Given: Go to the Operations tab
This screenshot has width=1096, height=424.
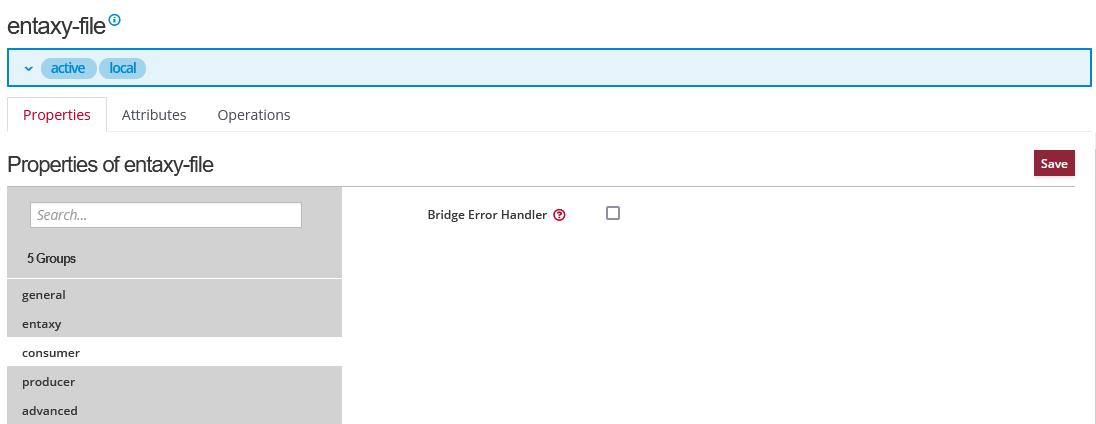Looking at the screenshot, I should click(x=254, y=115).
